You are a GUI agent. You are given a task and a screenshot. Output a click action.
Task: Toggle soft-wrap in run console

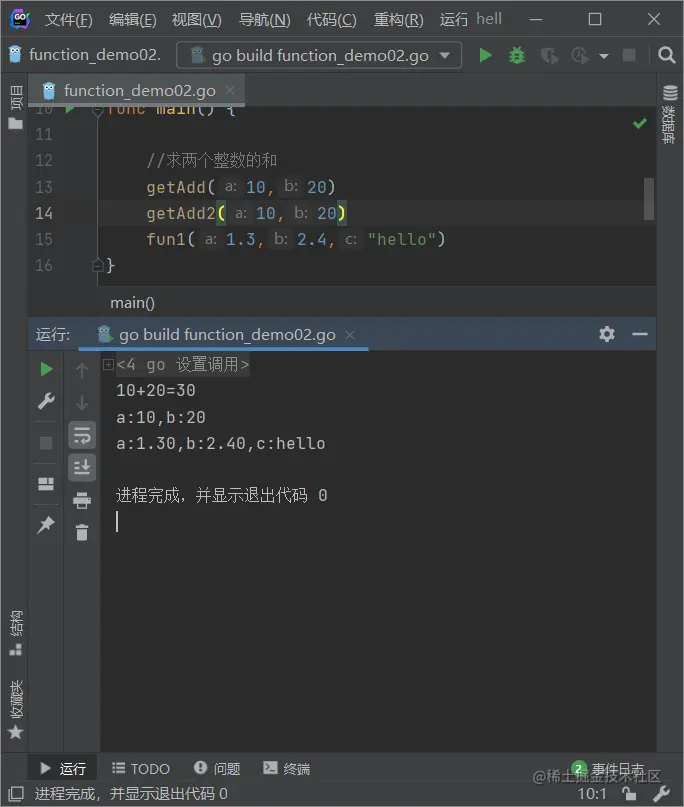tap(82, 435)
